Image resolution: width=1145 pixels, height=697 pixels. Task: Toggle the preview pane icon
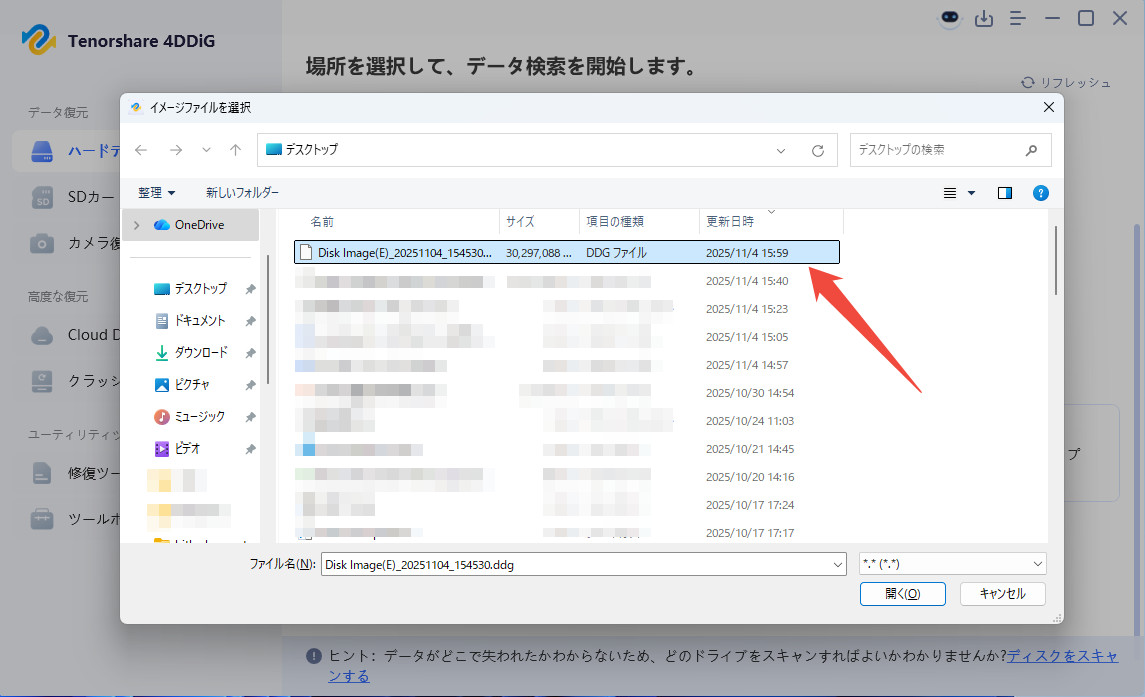tap(1005, 193)
